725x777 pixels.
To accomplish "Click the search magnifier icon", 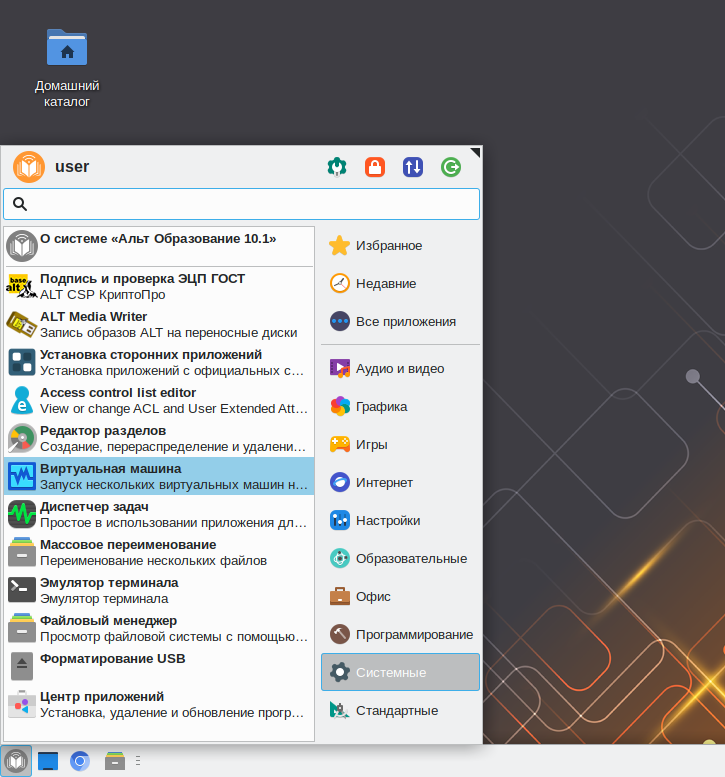I will click(20, 204).
